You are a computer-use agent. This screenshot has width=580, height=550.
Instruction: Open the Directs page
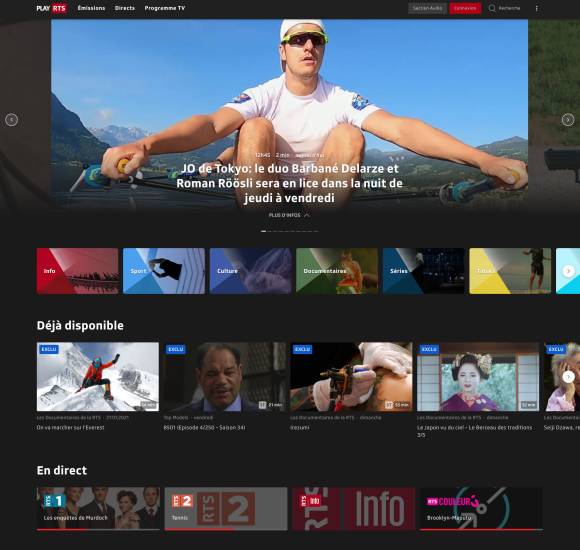point(125,8)
